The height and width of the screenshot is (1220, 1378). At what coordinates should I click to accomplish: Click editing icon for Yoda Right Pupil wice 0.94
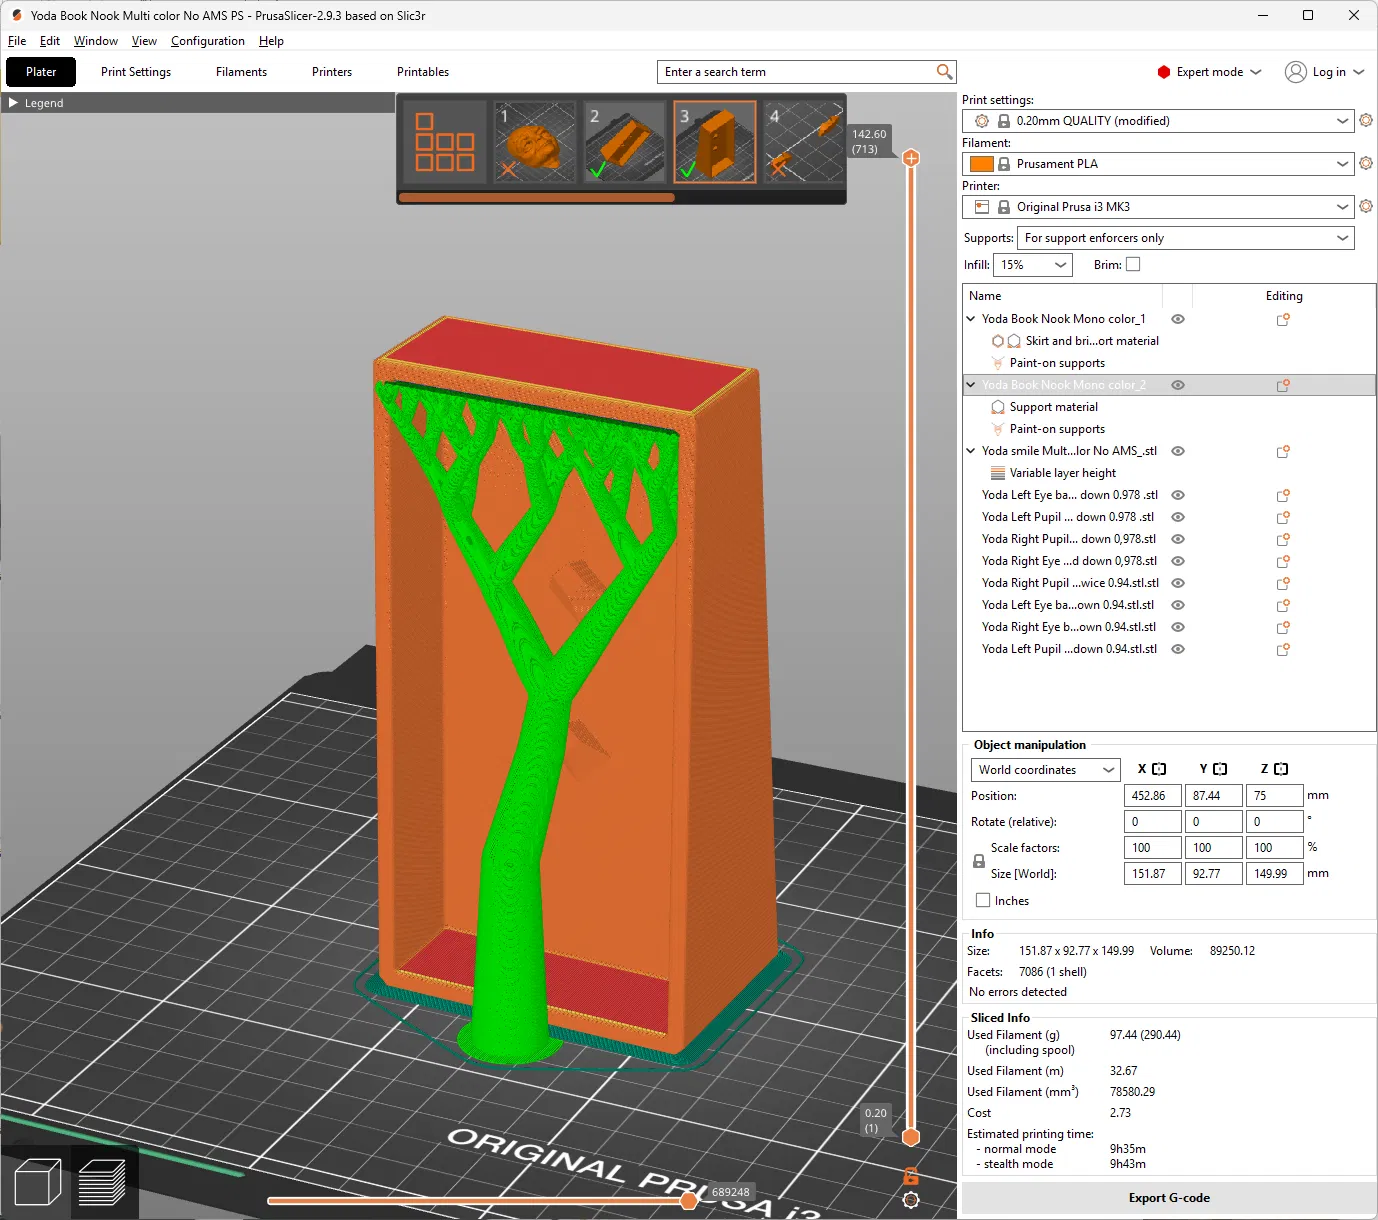1283,583
